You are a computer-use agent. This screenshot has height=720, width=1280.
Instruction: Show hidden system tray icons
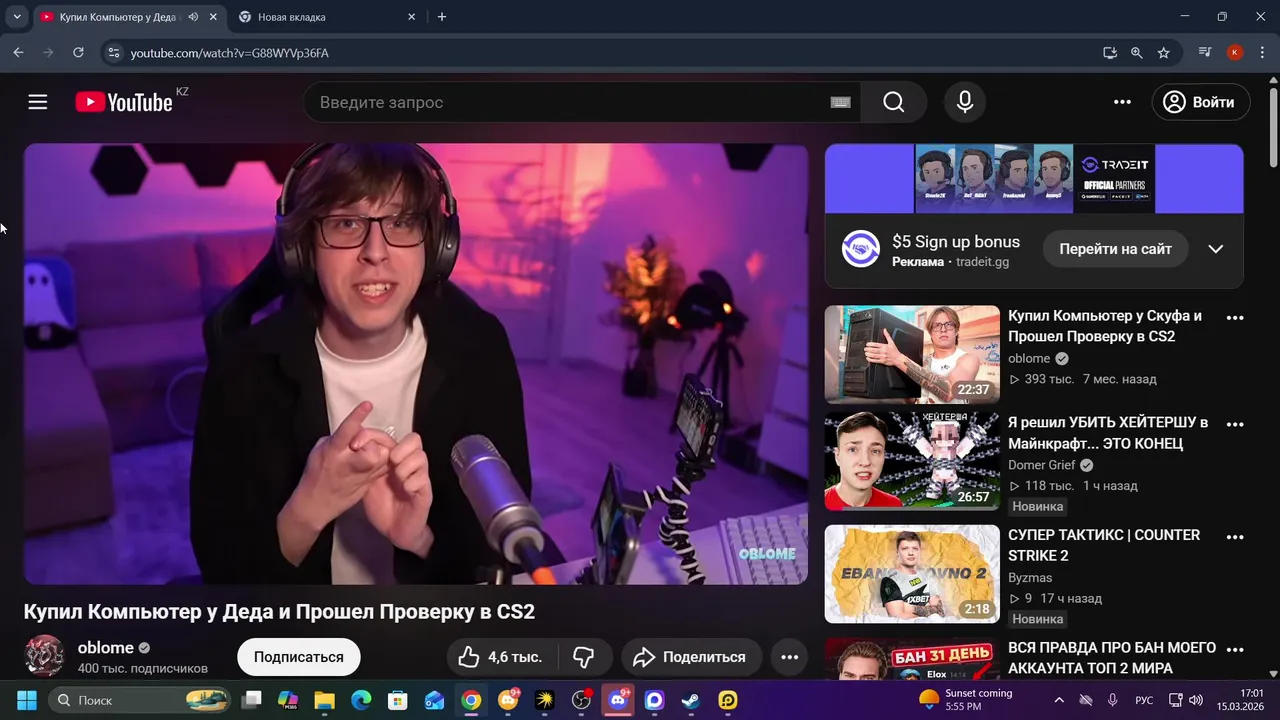click(1059, 700)
